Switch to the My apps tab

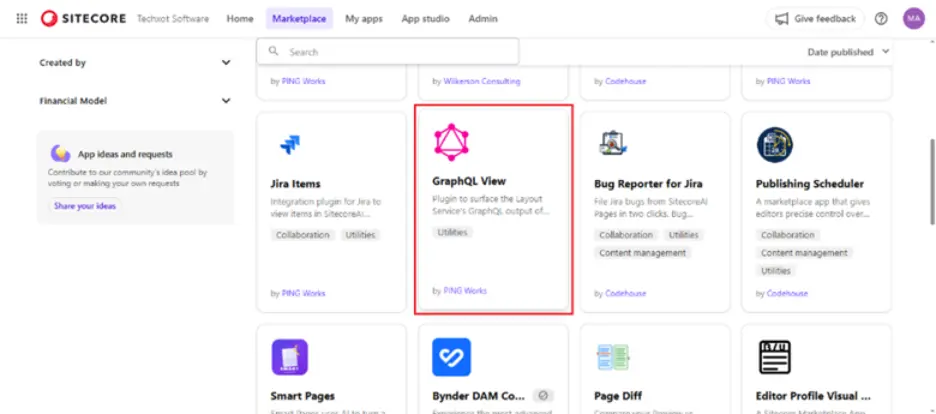coord(364,18)
